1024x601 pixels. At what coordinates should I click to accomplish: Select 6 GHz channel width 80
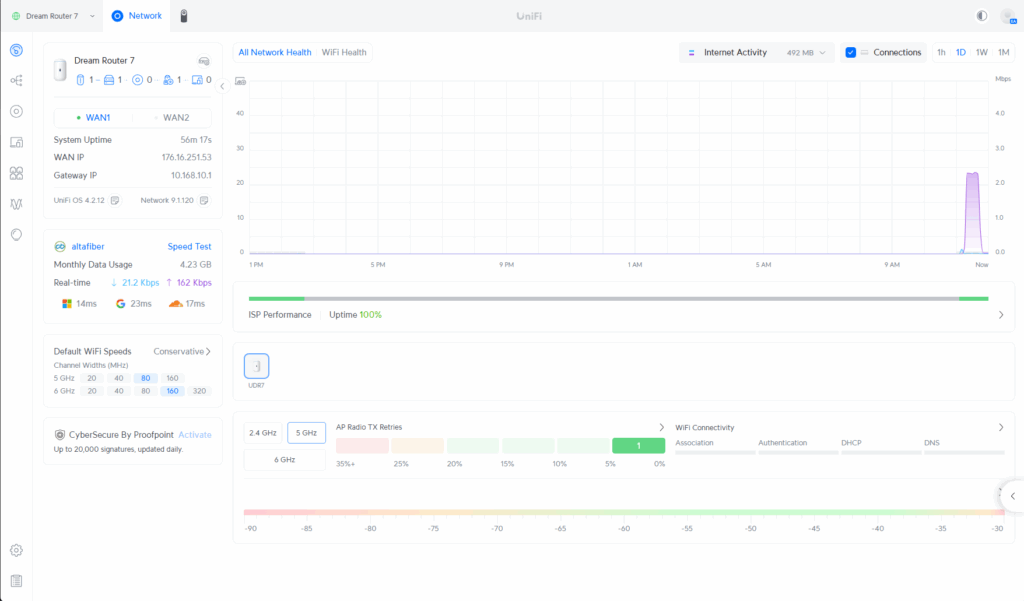pos(146,391)
